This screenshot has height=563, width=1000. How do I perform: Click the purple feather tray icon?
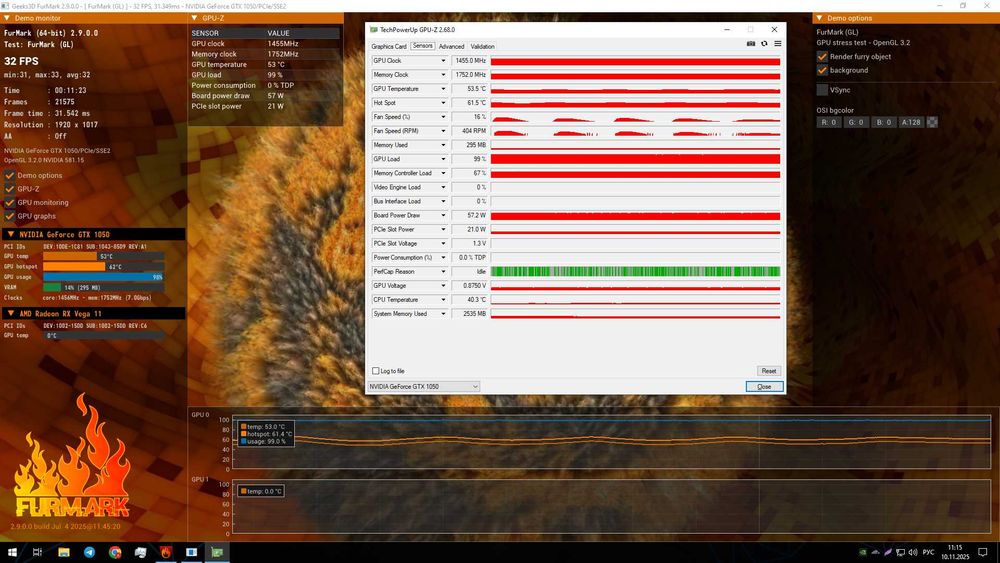tap(888, 552)
